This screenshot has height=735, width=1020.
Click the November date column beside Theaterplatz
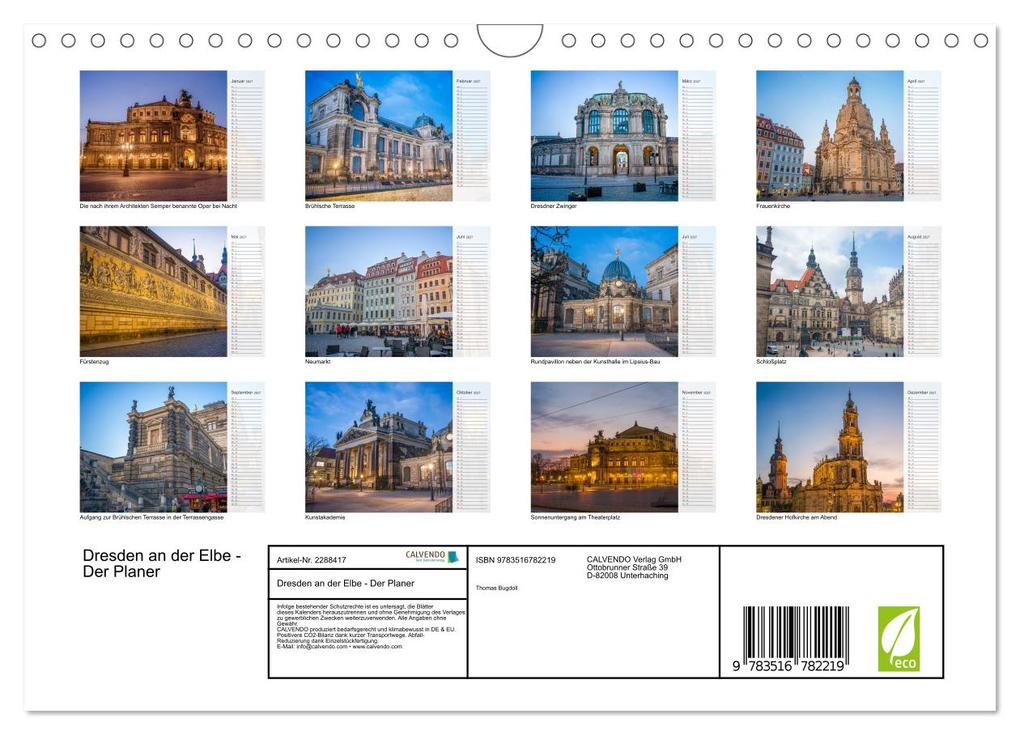pos(698,447)
